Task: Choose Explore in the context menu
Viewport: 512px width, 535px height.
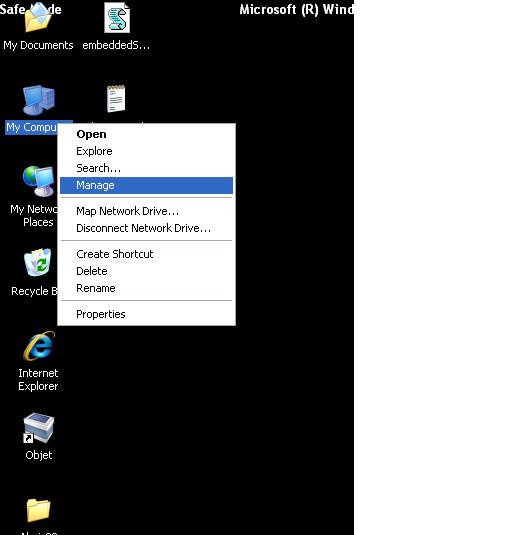Action: pyautogui.click(x=146, y=151)
